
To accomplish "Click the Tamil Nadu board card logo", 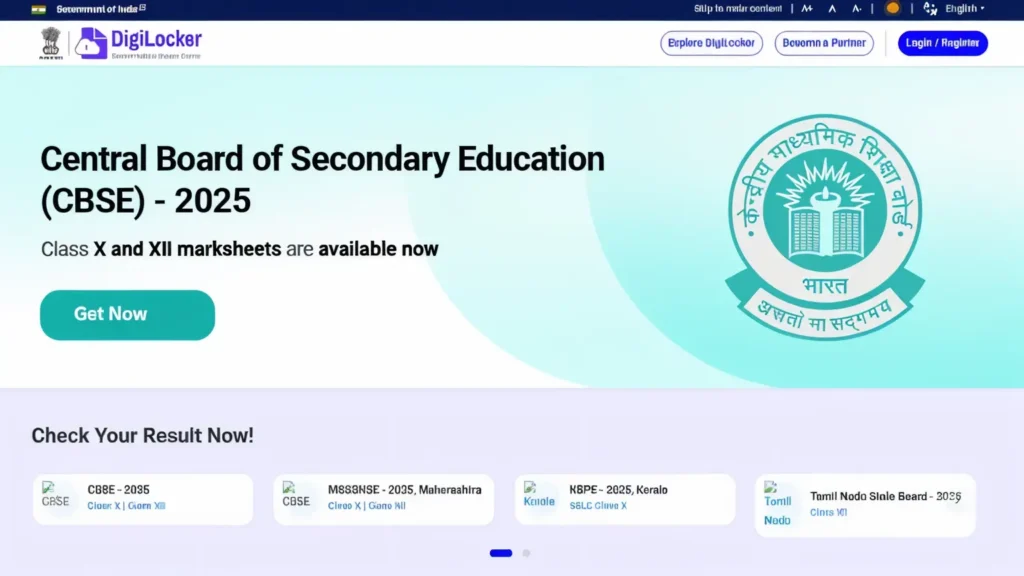I will 777,504.
